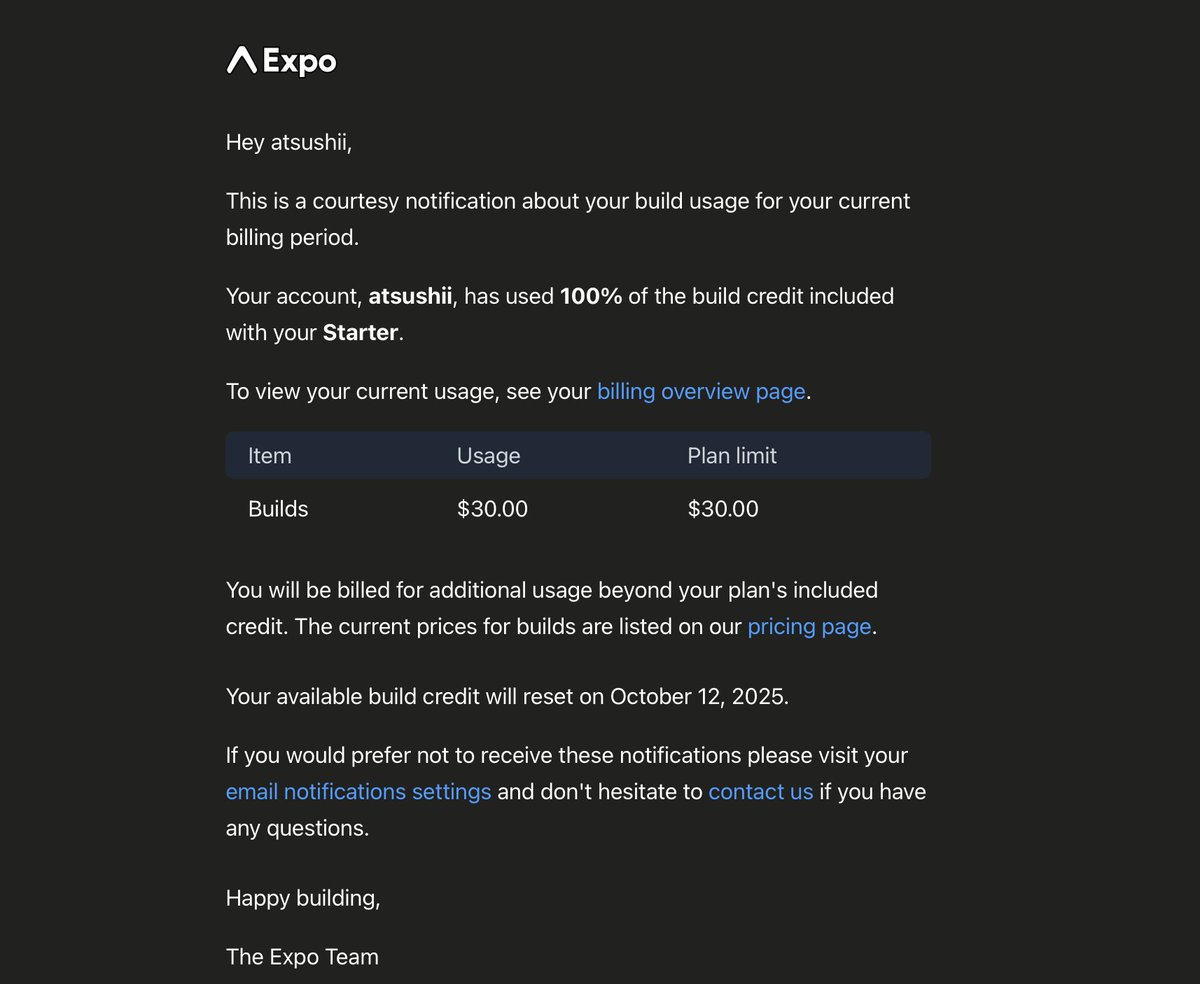Click the Hey atsushii greeting line

[x=289, y=142]
